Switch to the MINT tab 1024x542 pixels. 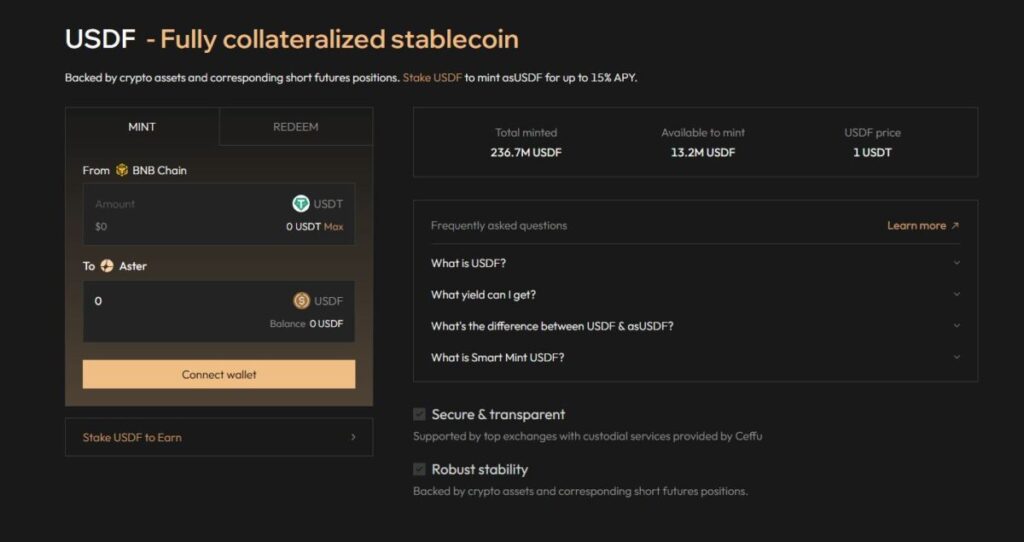142,127
